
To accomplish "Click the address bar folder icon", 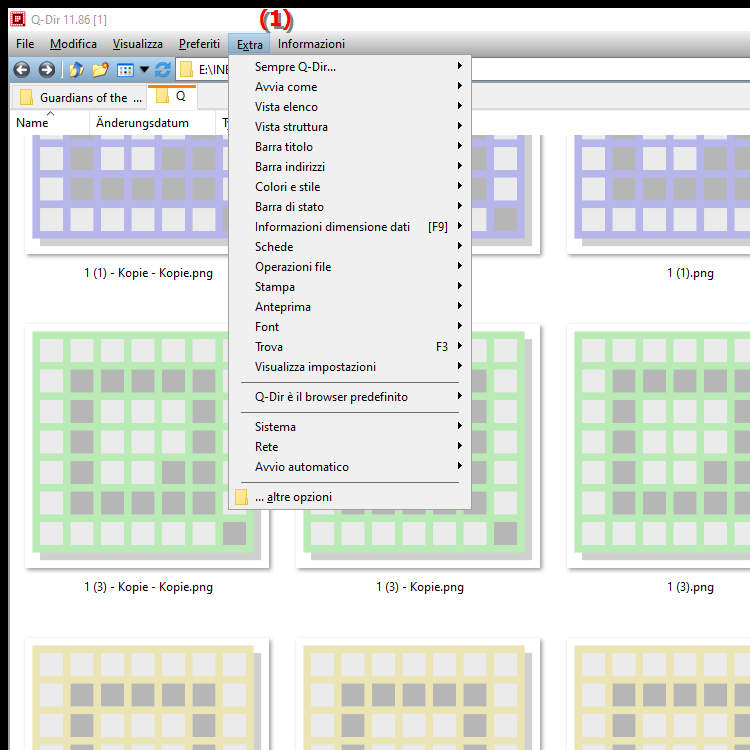I will click(186, 70).
